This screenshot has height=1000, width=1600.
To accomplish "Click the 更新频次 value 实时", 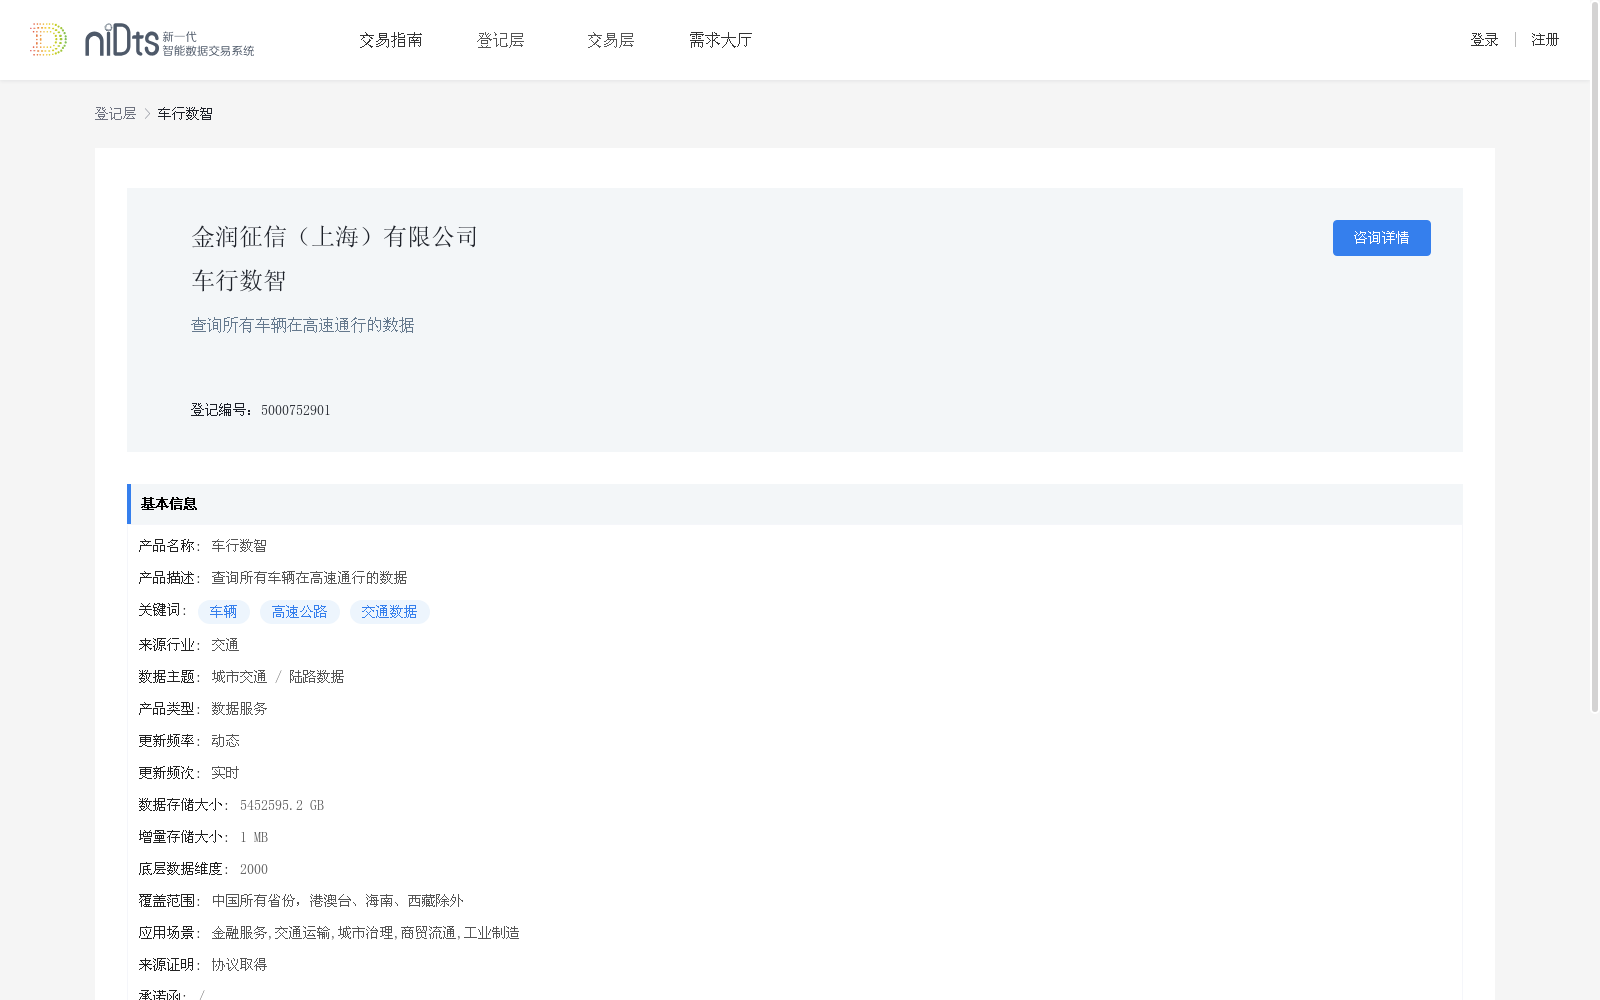I will pyautogui.click(x=225, y=773).
